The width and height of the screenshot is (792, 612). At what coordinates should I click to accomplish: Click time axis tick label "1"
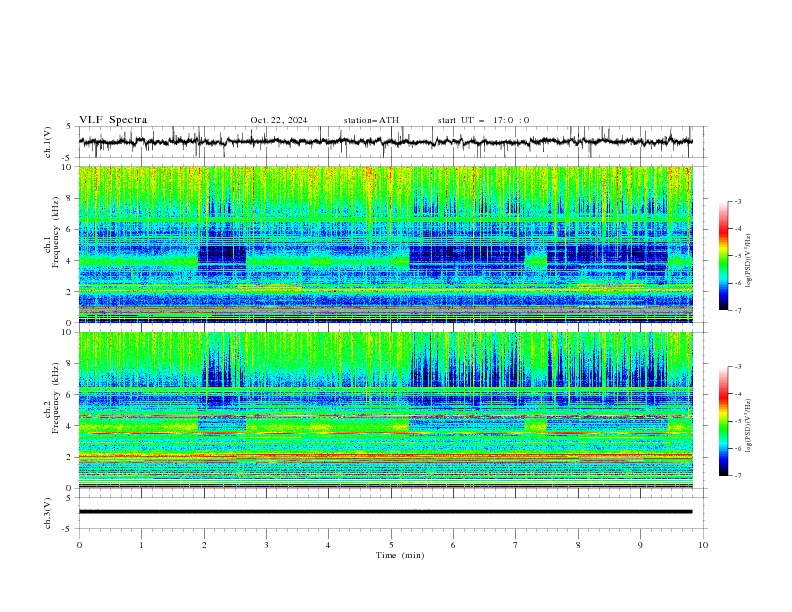tap(141, 545)
